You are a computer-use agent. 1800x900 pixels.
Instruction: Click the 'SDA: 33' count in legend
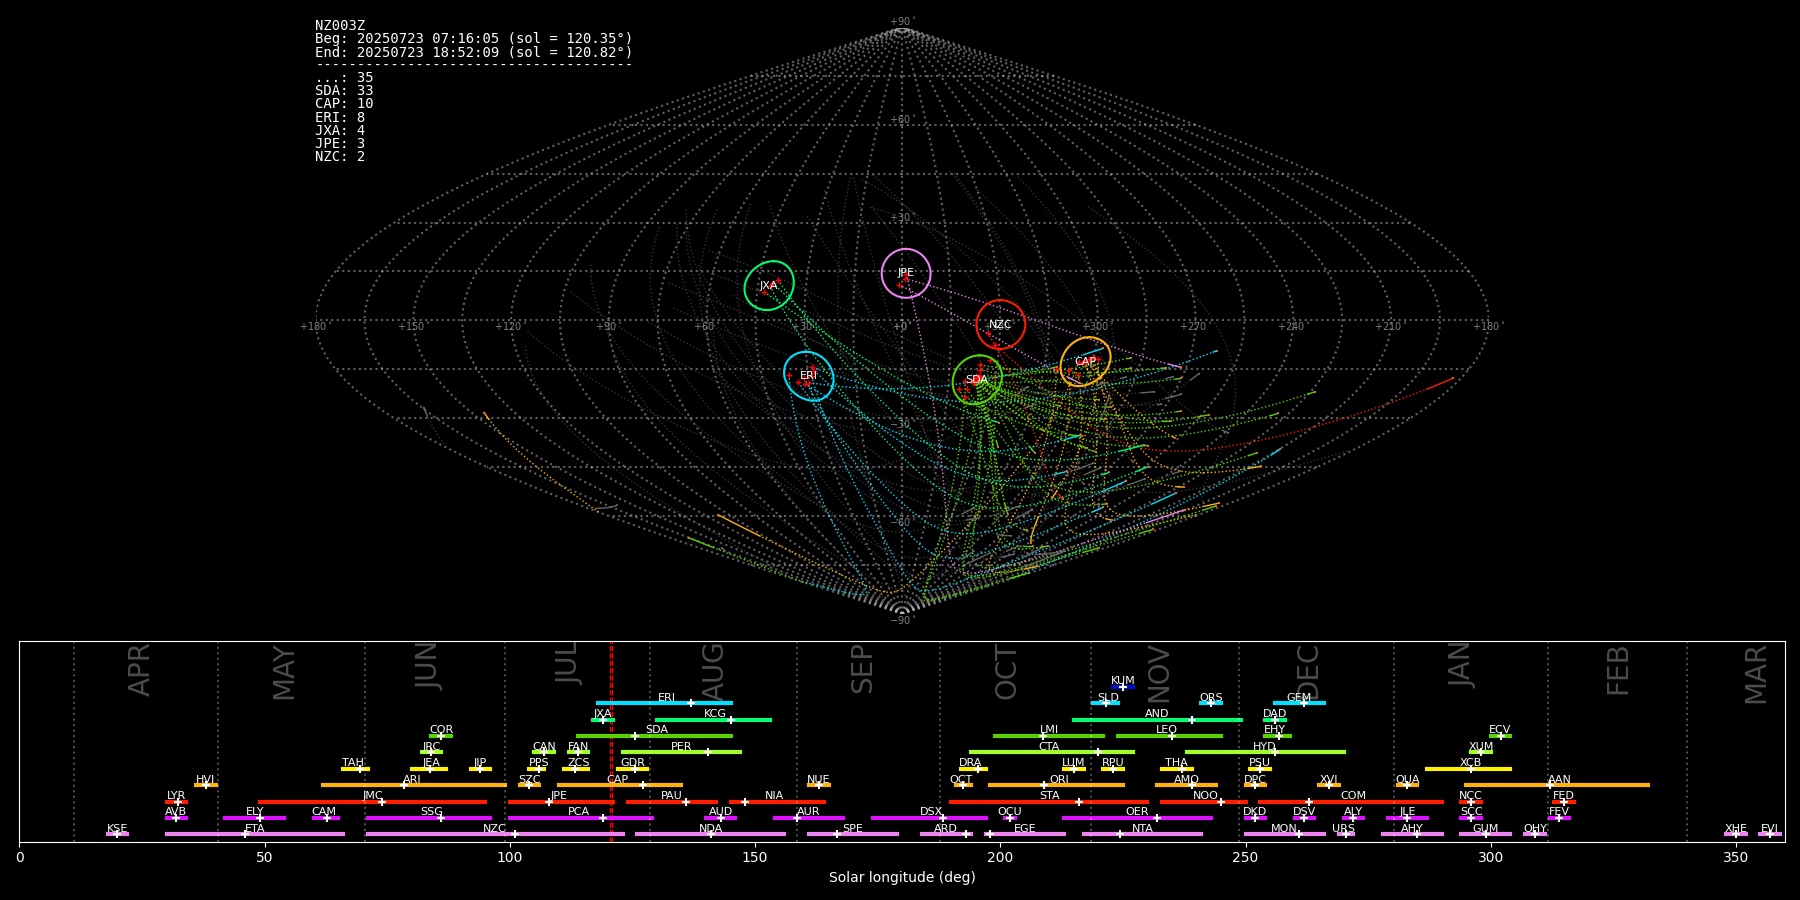(x=344, y=91)
